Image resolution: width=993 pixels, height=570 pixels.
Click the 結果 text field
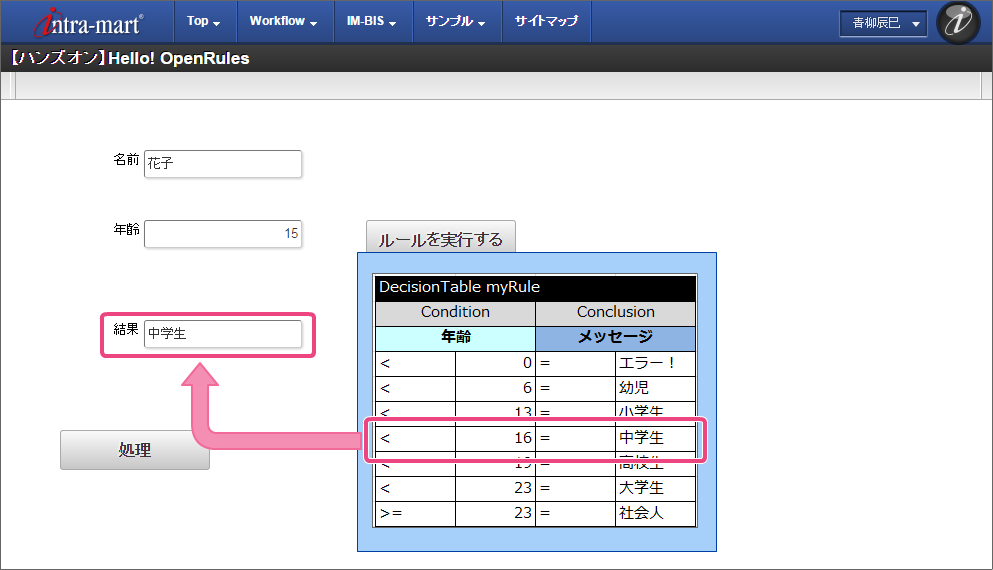[223, 334]
